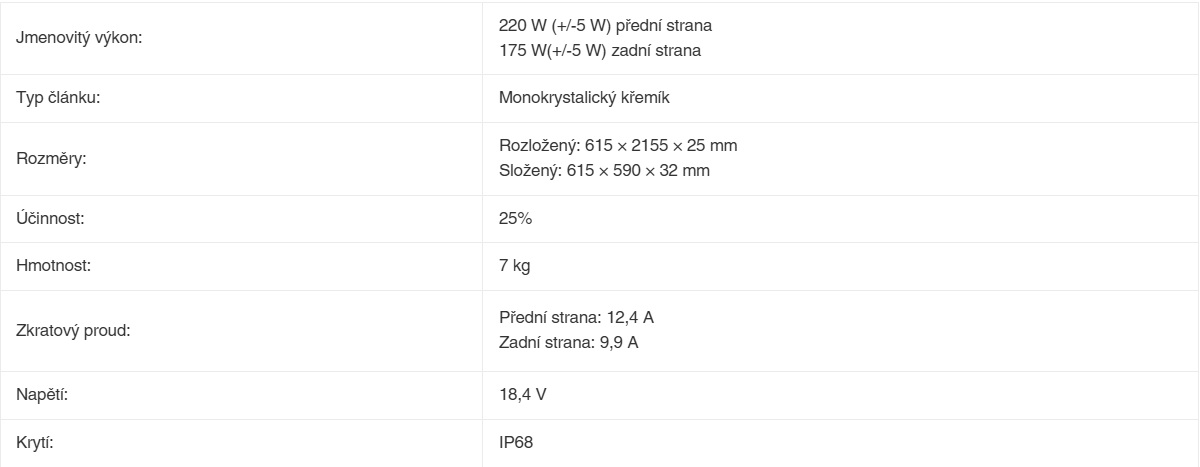This screenshot has height=467, width=1200.
Task: Click the 'Krytí:' label
Action: coord(35,442)
